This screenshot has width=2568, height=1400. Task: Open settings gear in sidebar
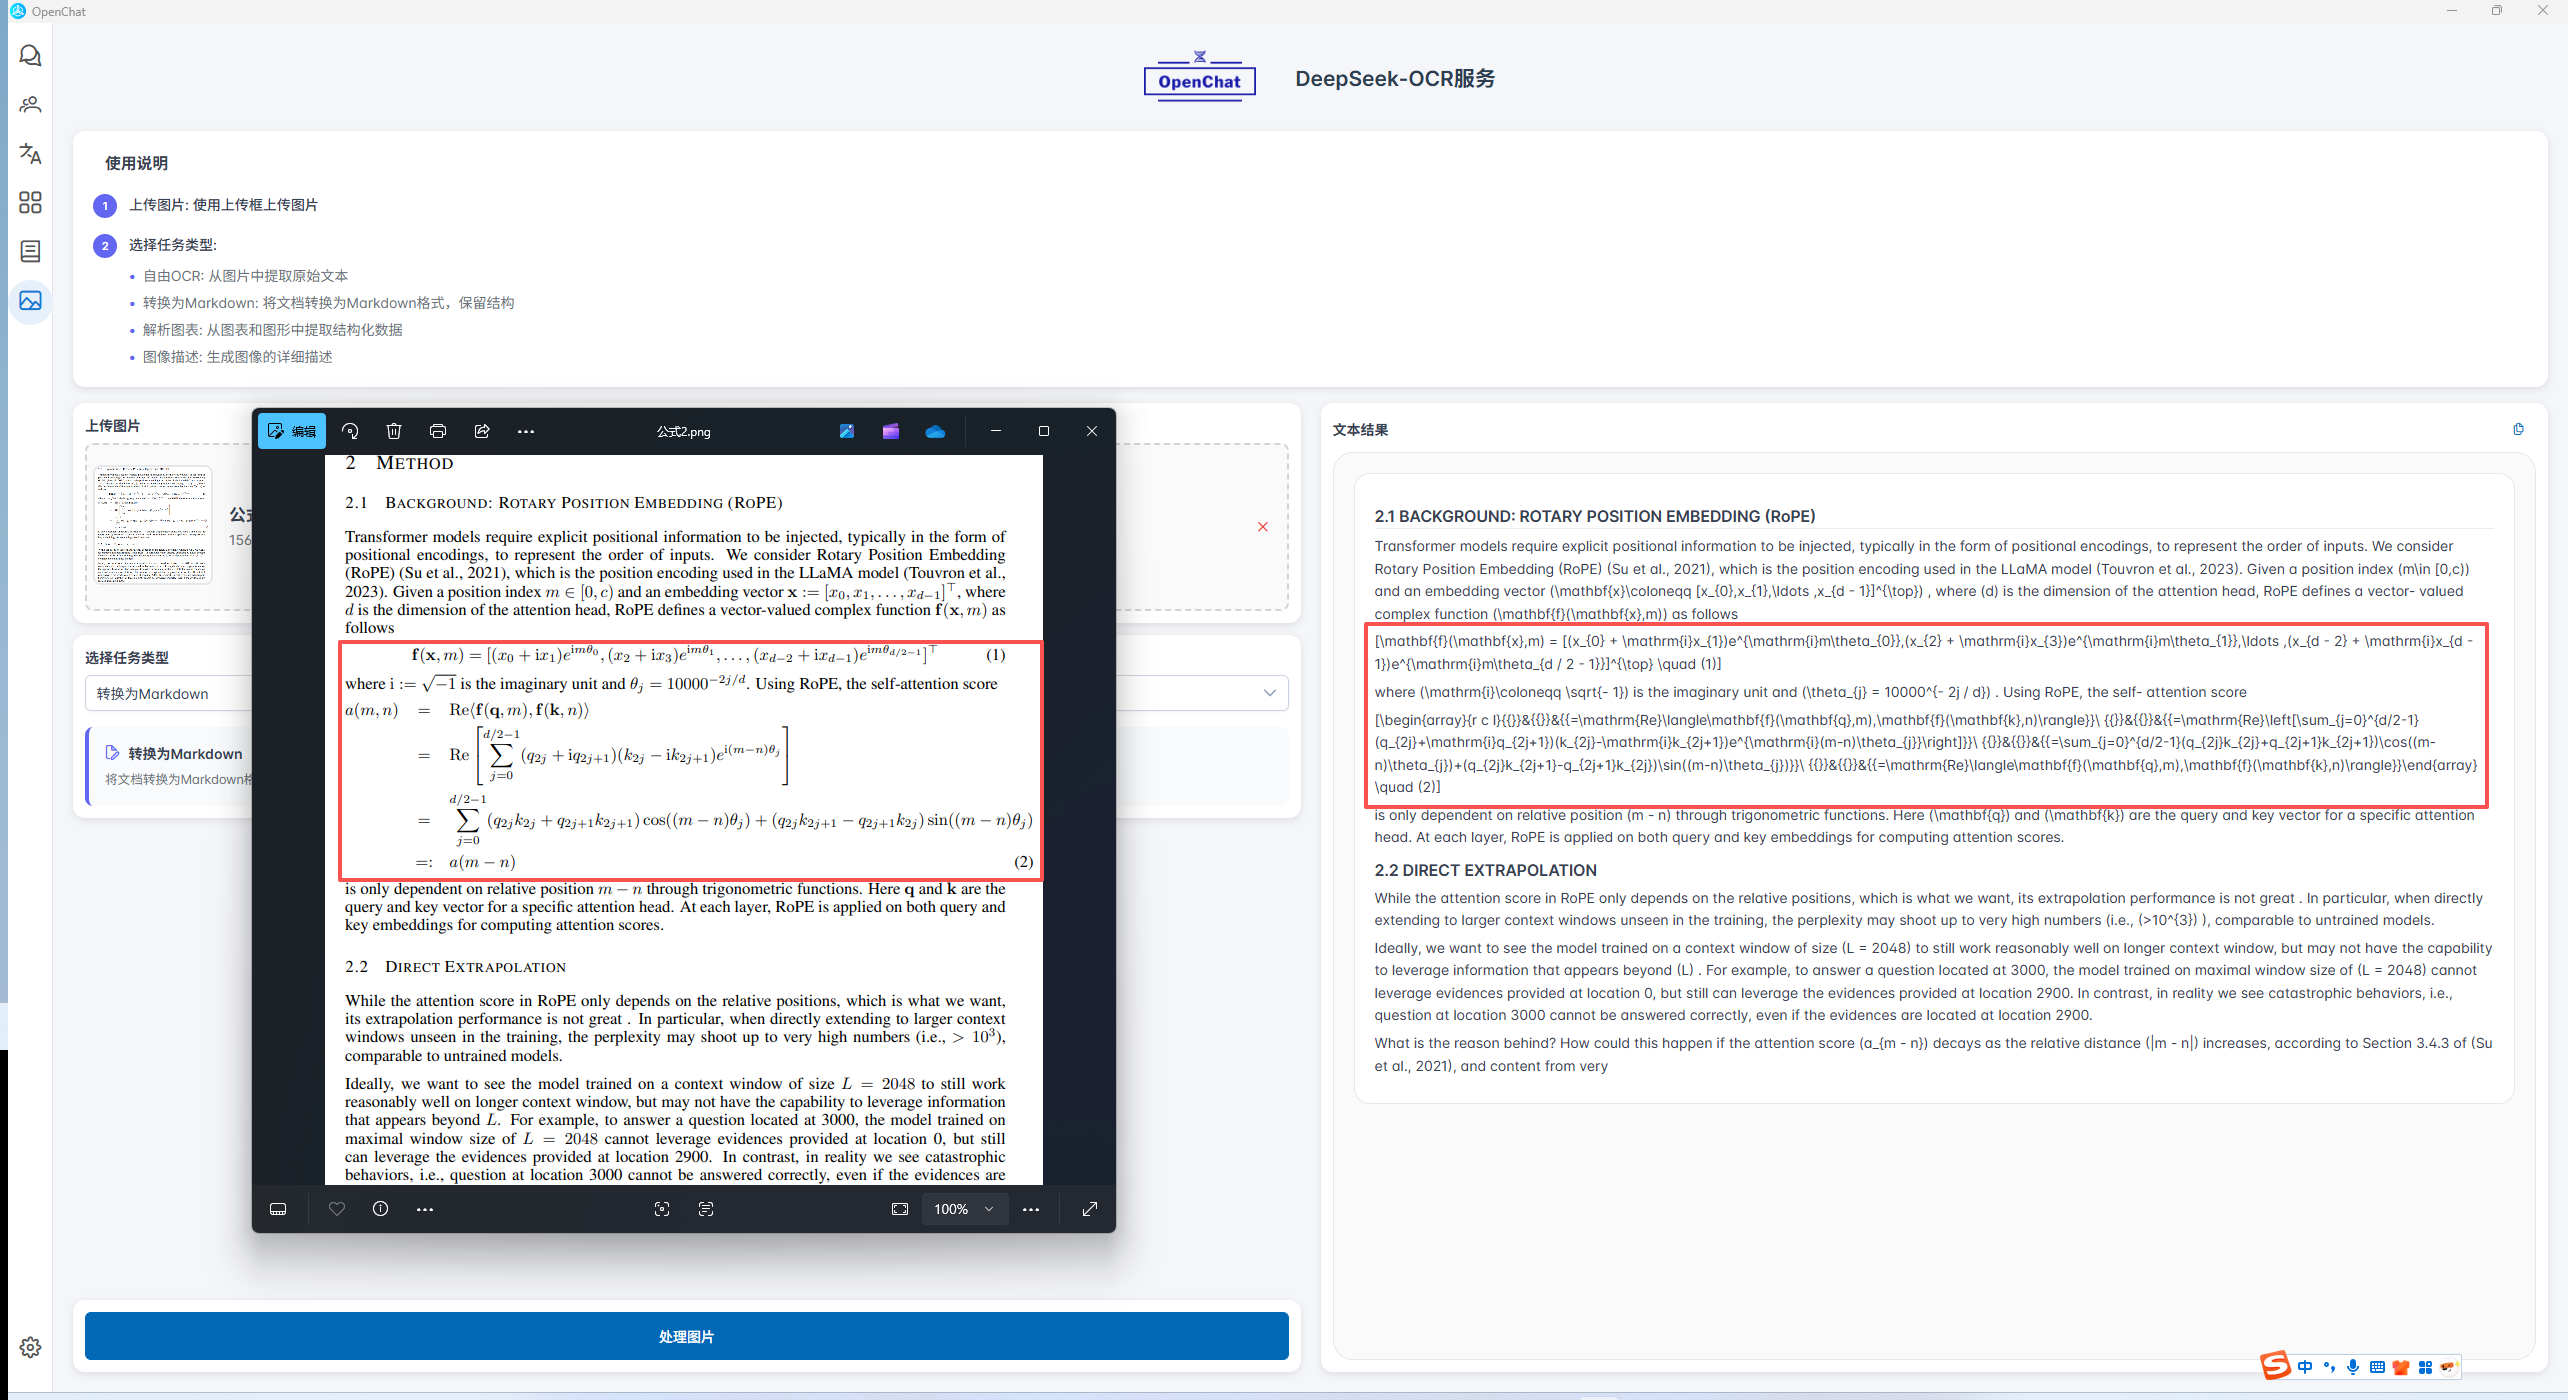coord(30,1347)
